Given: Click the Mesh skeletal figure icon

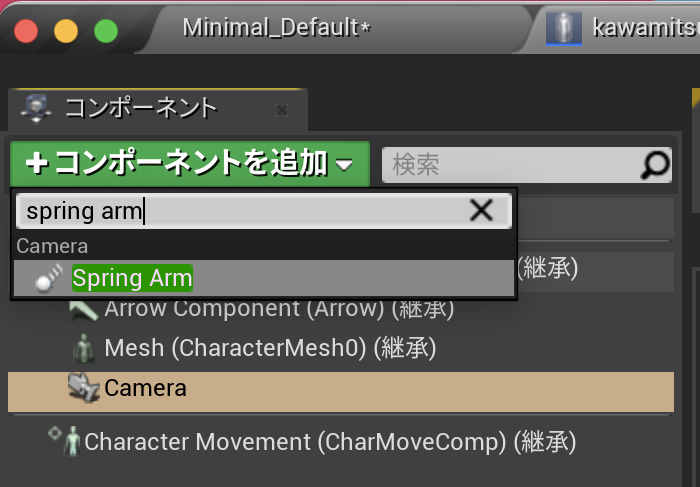Looking at the screenshot, I should coord(84,348).
